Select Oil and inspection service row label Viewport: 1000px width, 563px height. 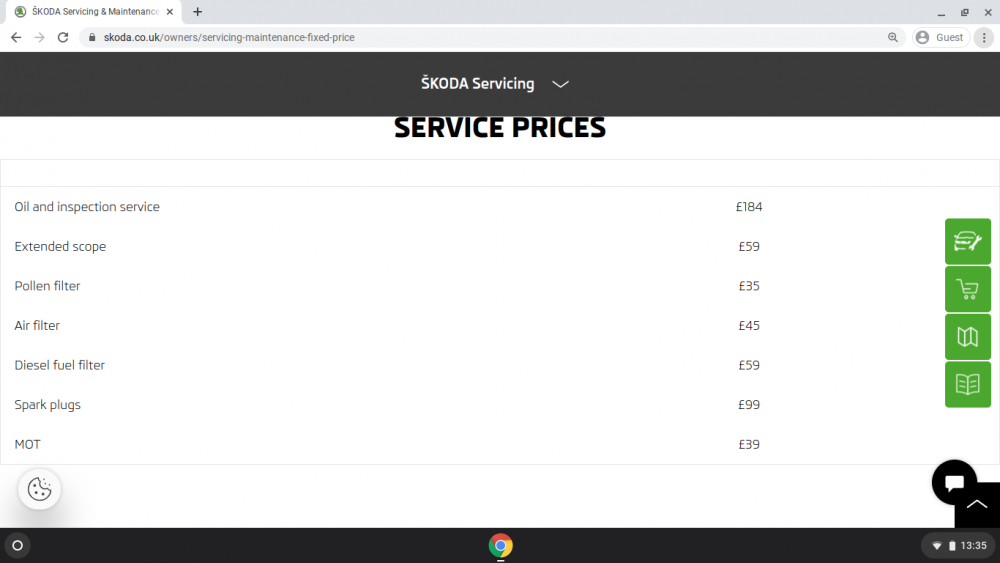click(x=87, y=207)
